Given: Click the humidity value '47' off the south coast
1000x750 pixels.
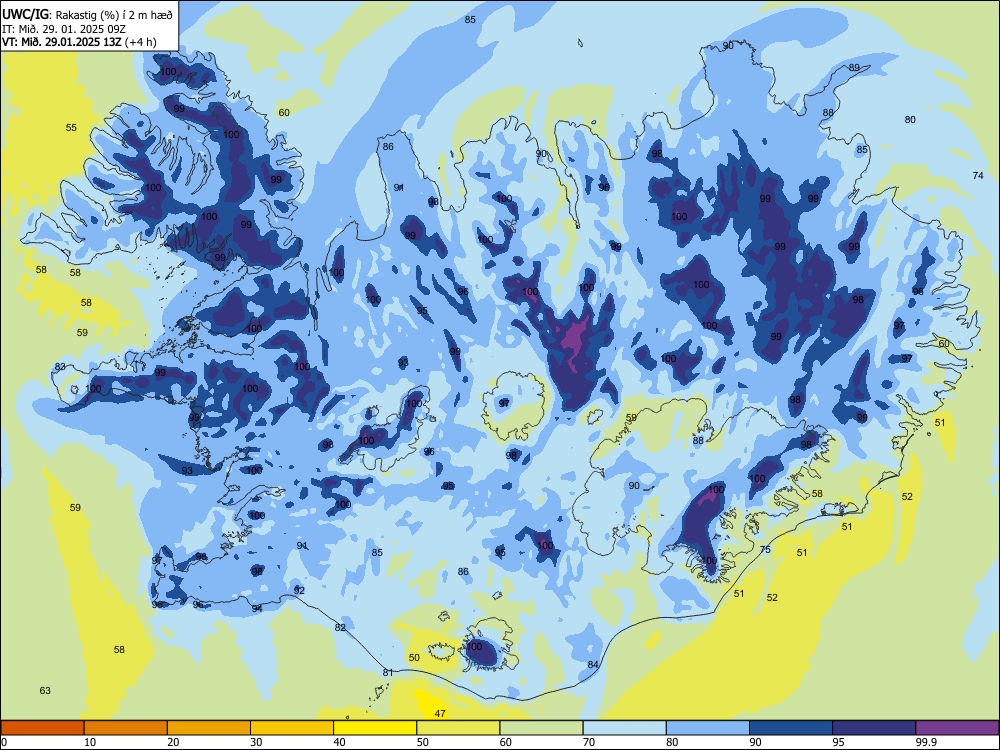Looking at the screenshot, I should [x=440, y=714].
